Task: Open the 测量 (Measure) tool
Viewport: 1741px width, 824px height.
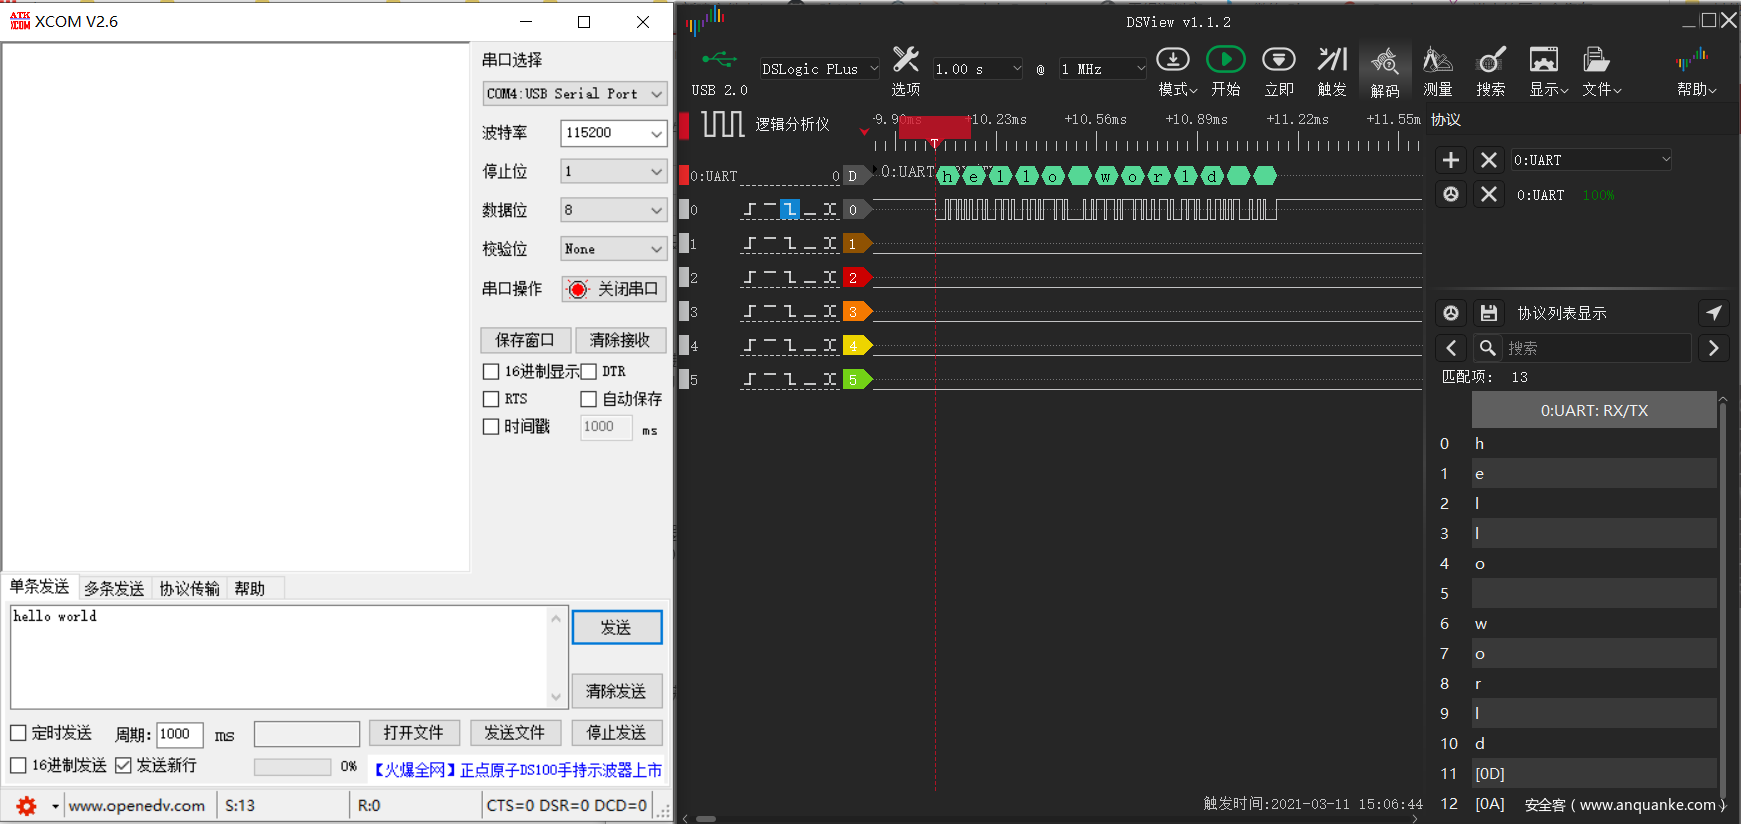Action: click(1437, 62)
